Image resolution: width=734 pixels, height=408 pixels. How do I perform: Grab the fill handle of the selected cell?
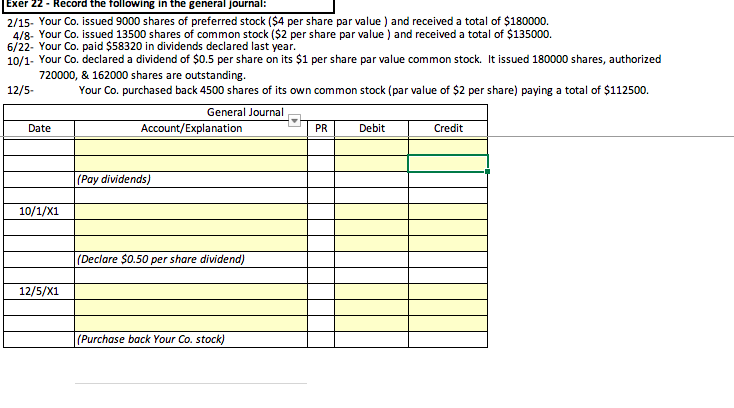(x=487, y=172)
